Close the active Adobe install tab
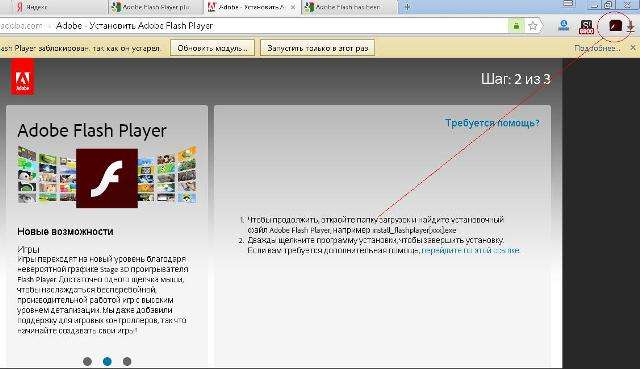Screen dimensions: 640x369 tap(293, 7)
